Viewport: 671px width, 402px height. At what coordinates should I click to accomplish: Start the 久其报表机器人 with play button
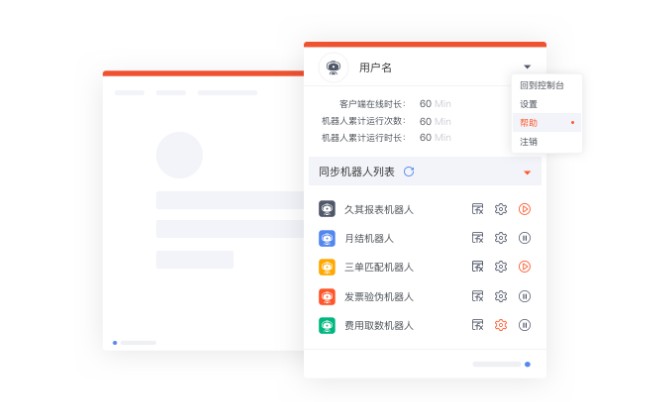point(525,209)
